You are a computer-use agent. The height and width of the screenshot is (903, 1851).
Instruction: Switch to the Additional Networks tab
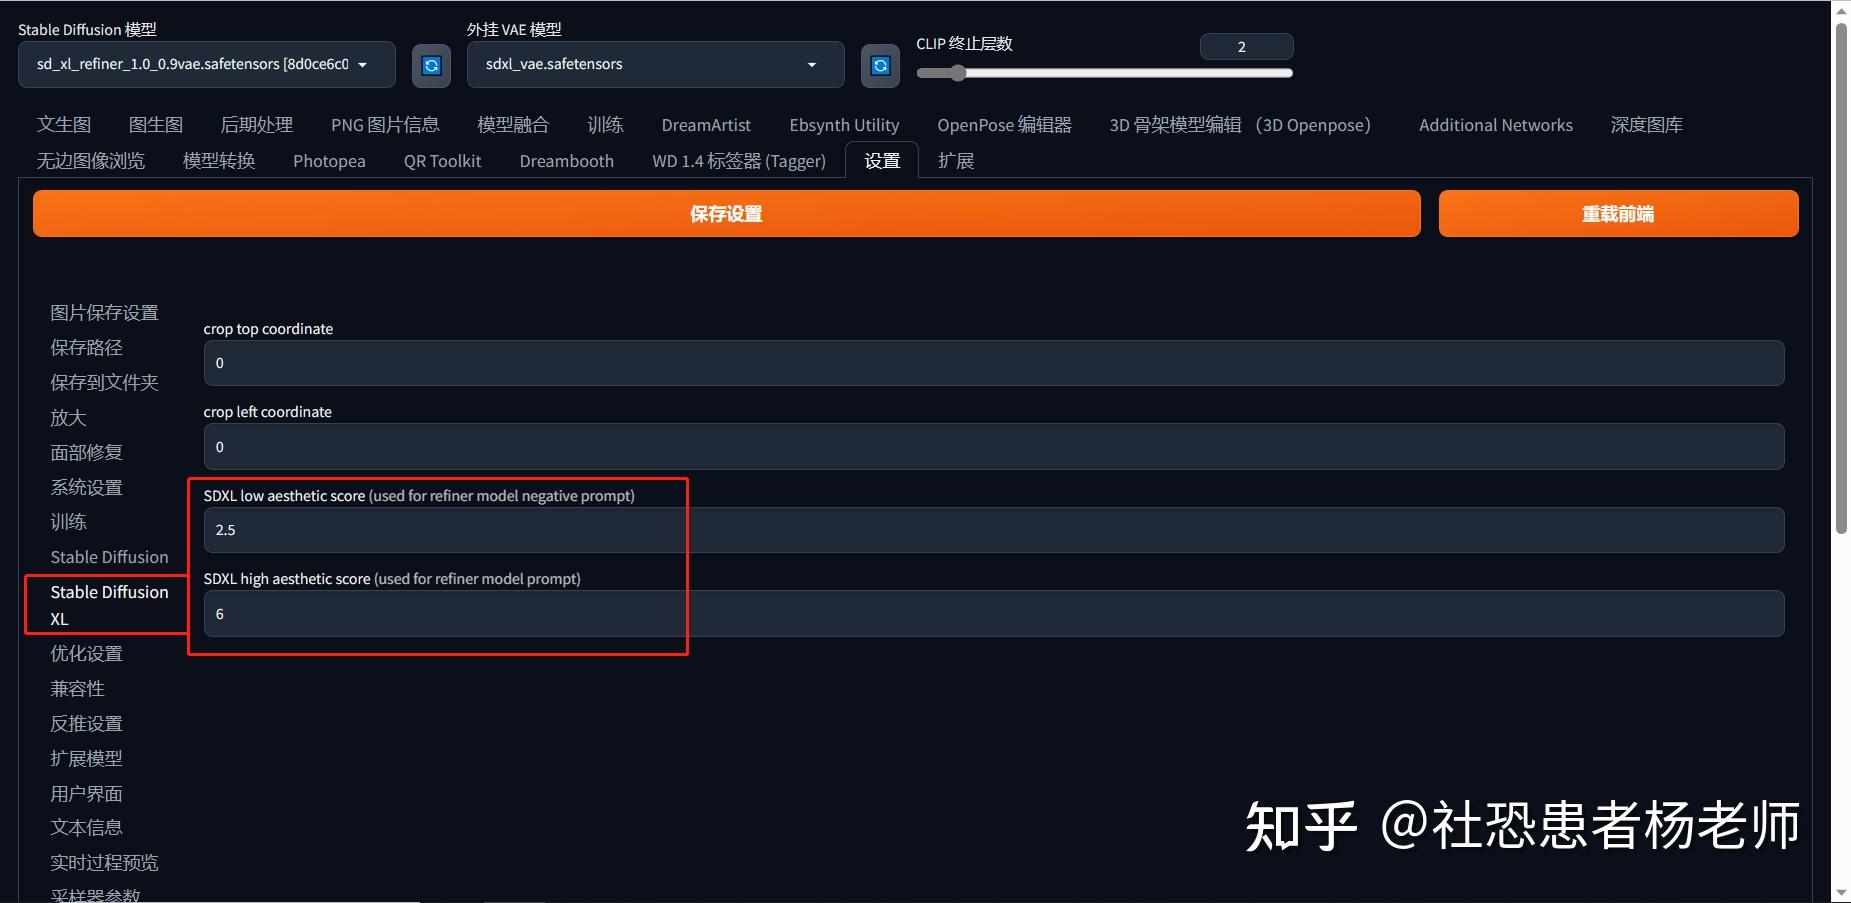(1495, 124)
